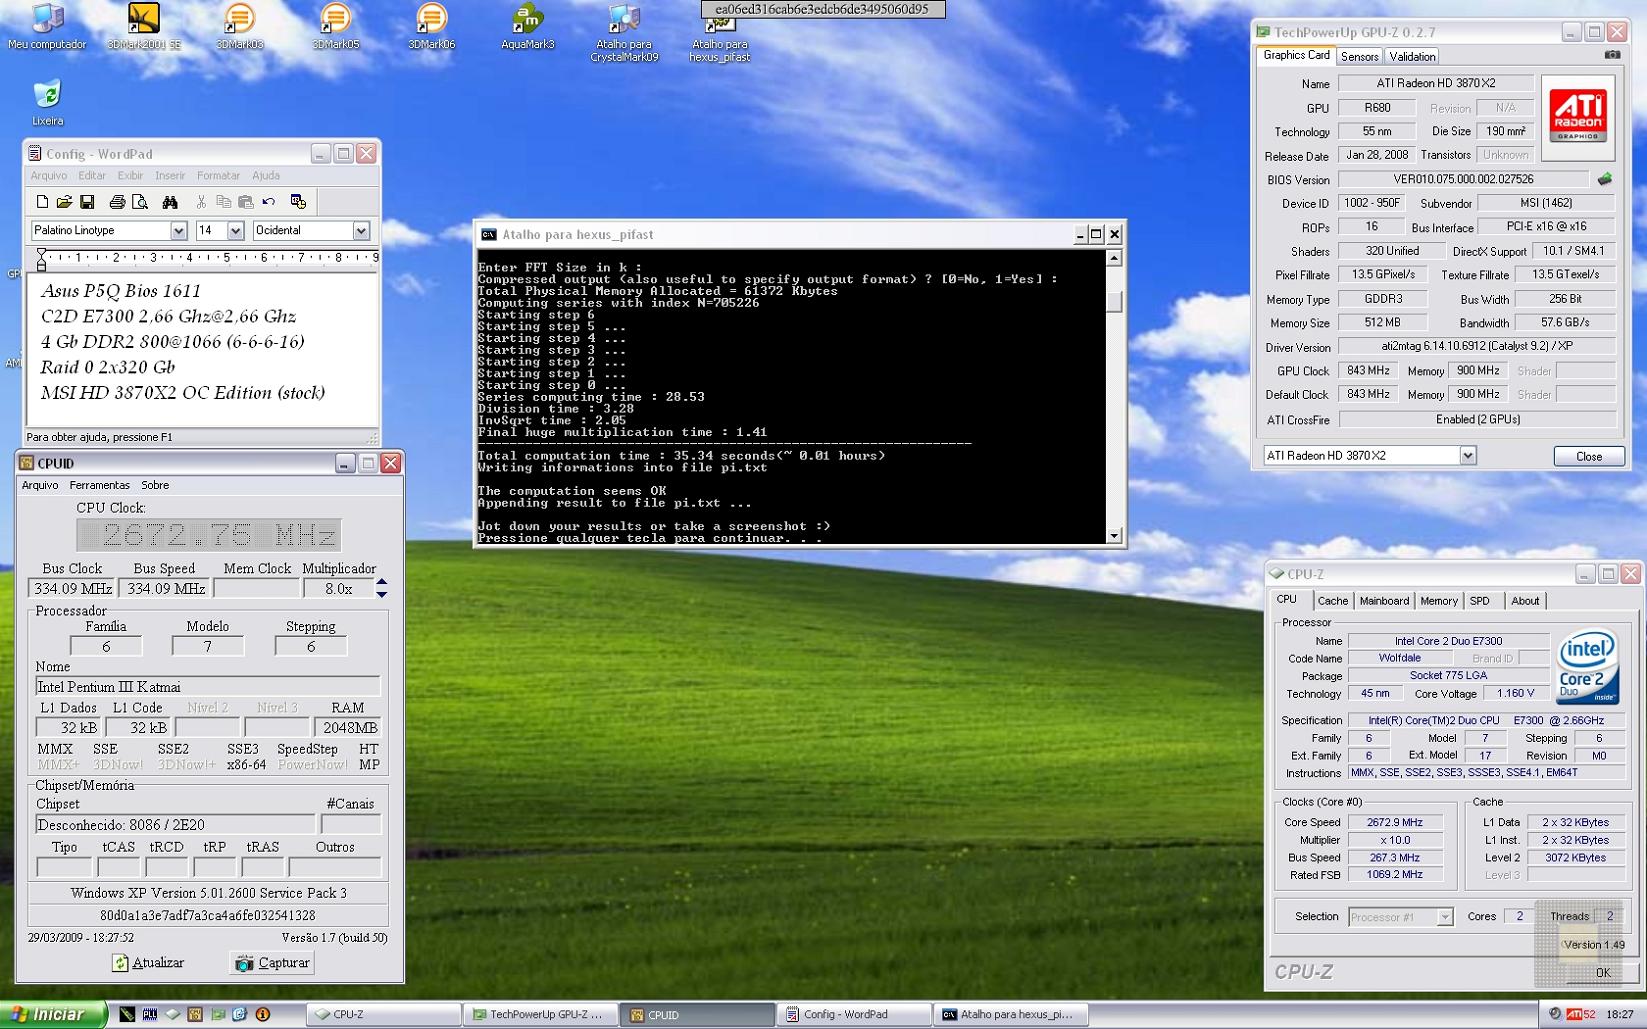Click the Capturar button in CPUID

pyautogui.click(x=272, y=963)
